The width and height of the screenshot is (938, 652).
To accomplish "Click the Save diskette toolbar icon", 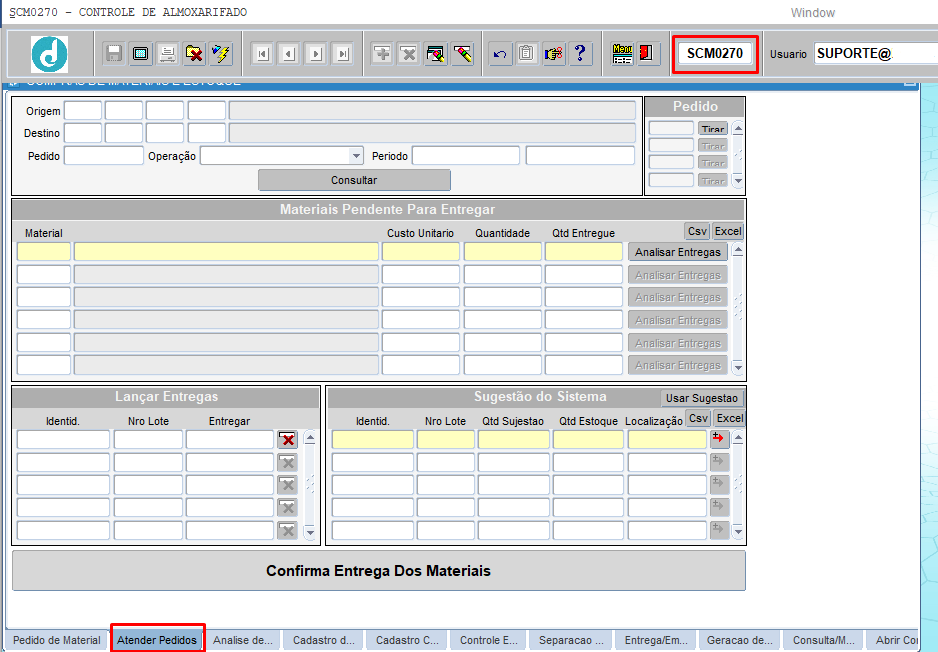I will (114, 54).
